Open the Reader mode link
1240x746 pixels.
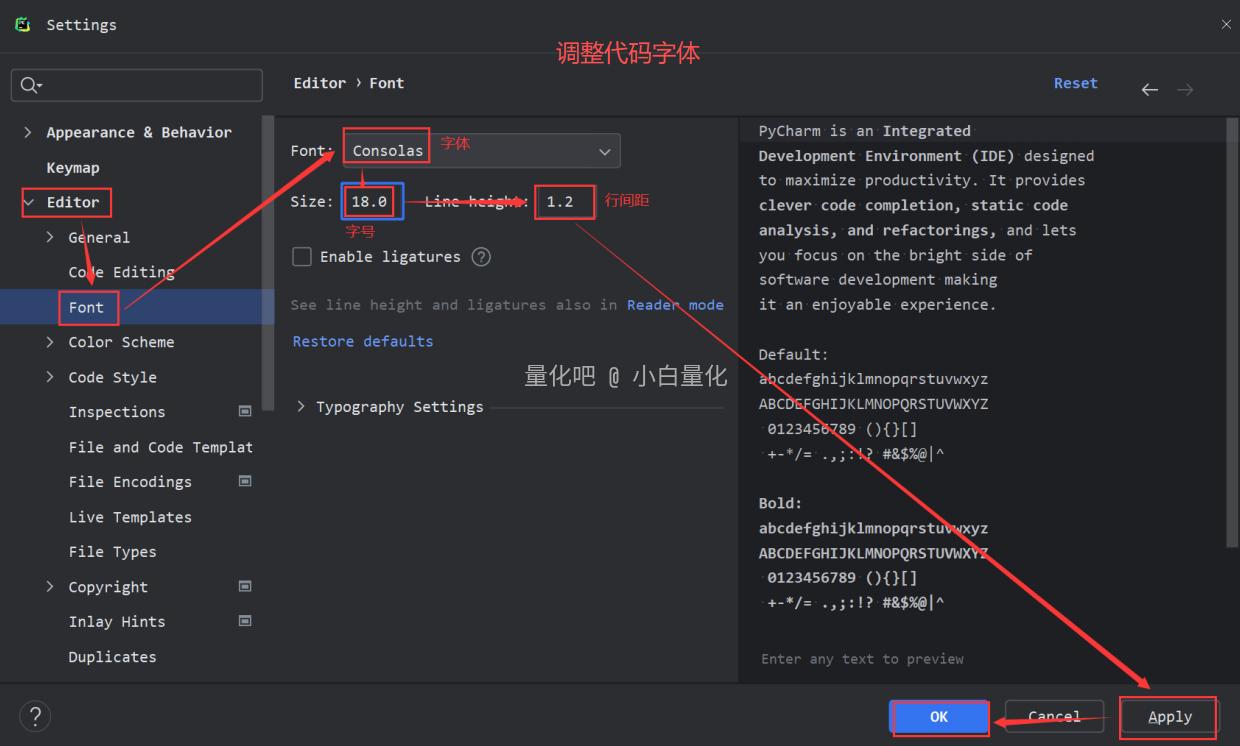675,305
